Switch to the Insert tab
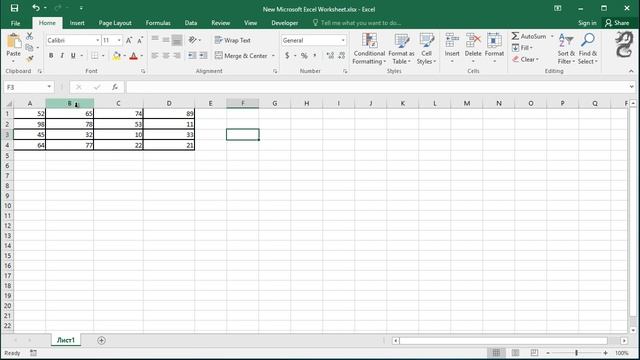Viewport: 640px width, 360px height. [77, 23]
